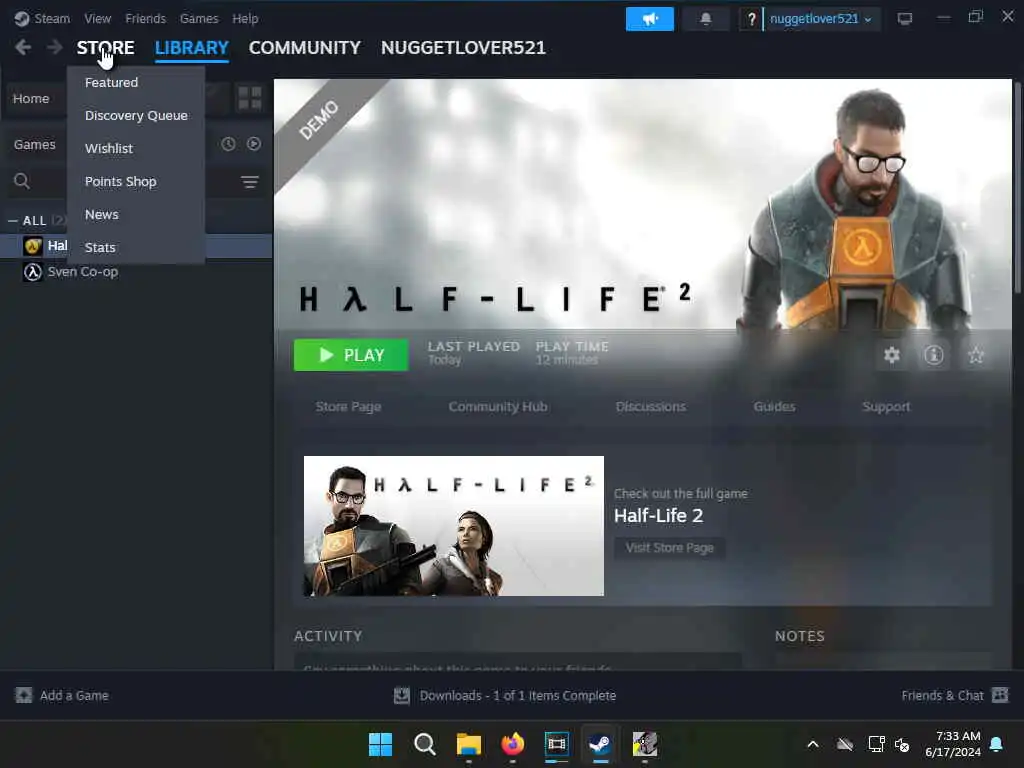
Task: Open Points Shop from Store menu
Action: 120,182
